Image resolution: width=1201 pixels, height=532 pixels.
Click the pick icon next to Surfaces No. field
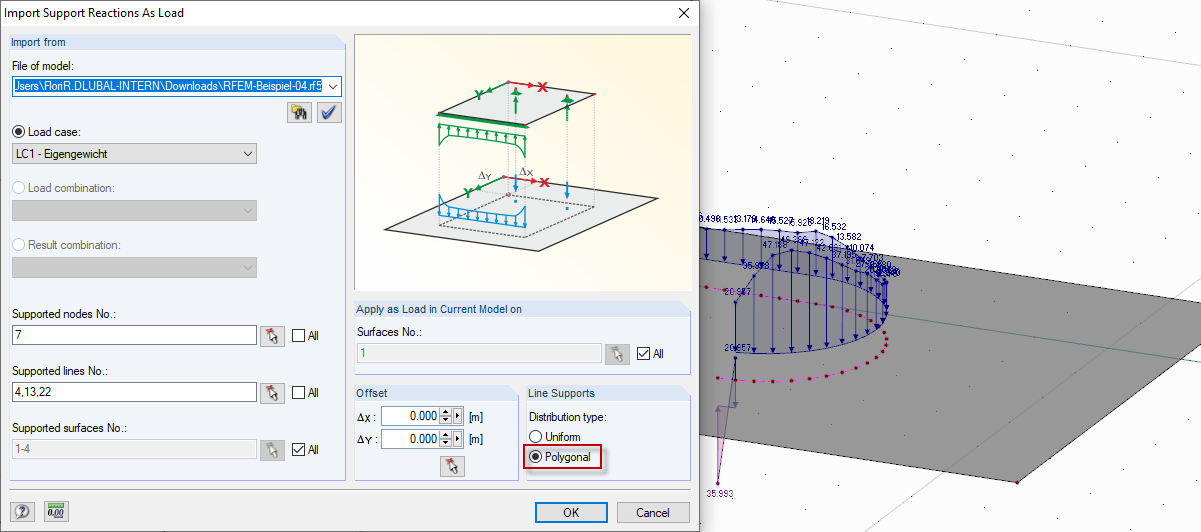coord(618,353)
